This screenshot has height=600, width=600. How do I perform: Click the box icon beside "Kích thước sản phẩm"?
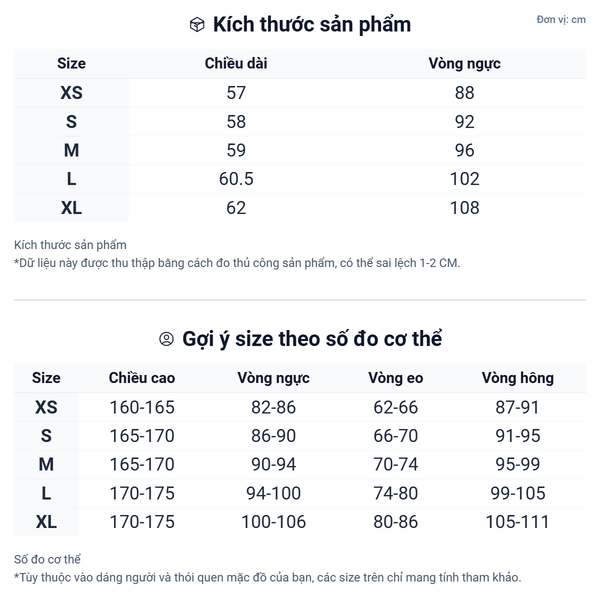click(x=197, y=25)
